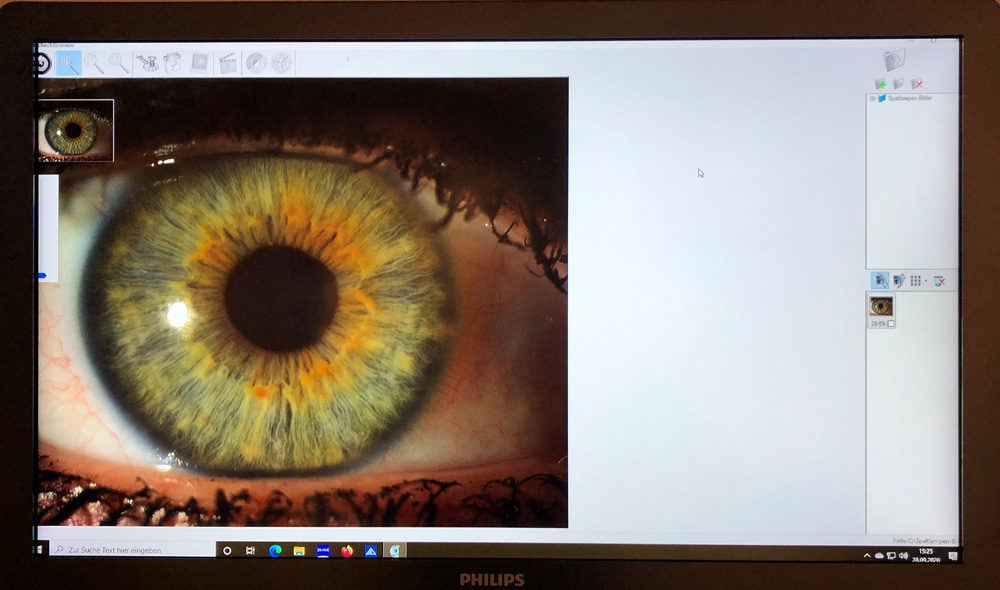Click the large folder icon at top right
This screenshot has width=1000, height=590.
coord(894,59)
